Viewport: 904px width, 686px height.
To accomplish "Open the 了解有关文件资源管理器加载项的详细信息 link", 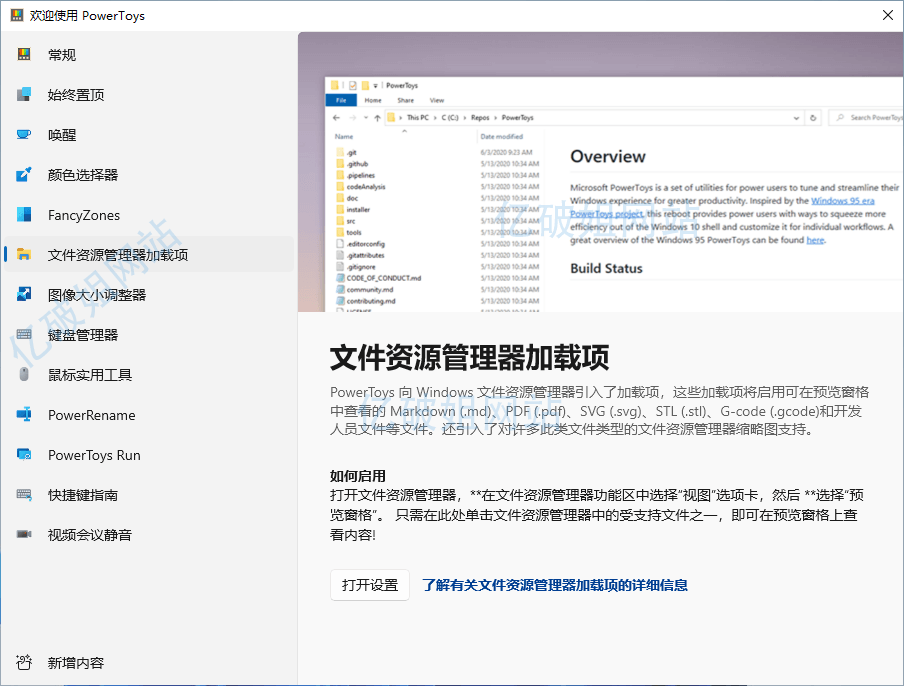I will coord(554,585).
